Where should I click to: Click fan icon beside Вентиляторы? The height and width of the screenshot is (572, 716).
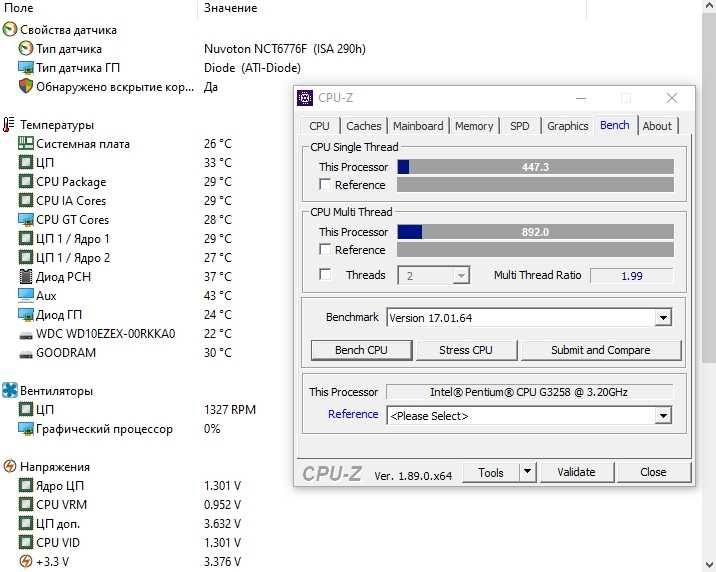point(10,390)
